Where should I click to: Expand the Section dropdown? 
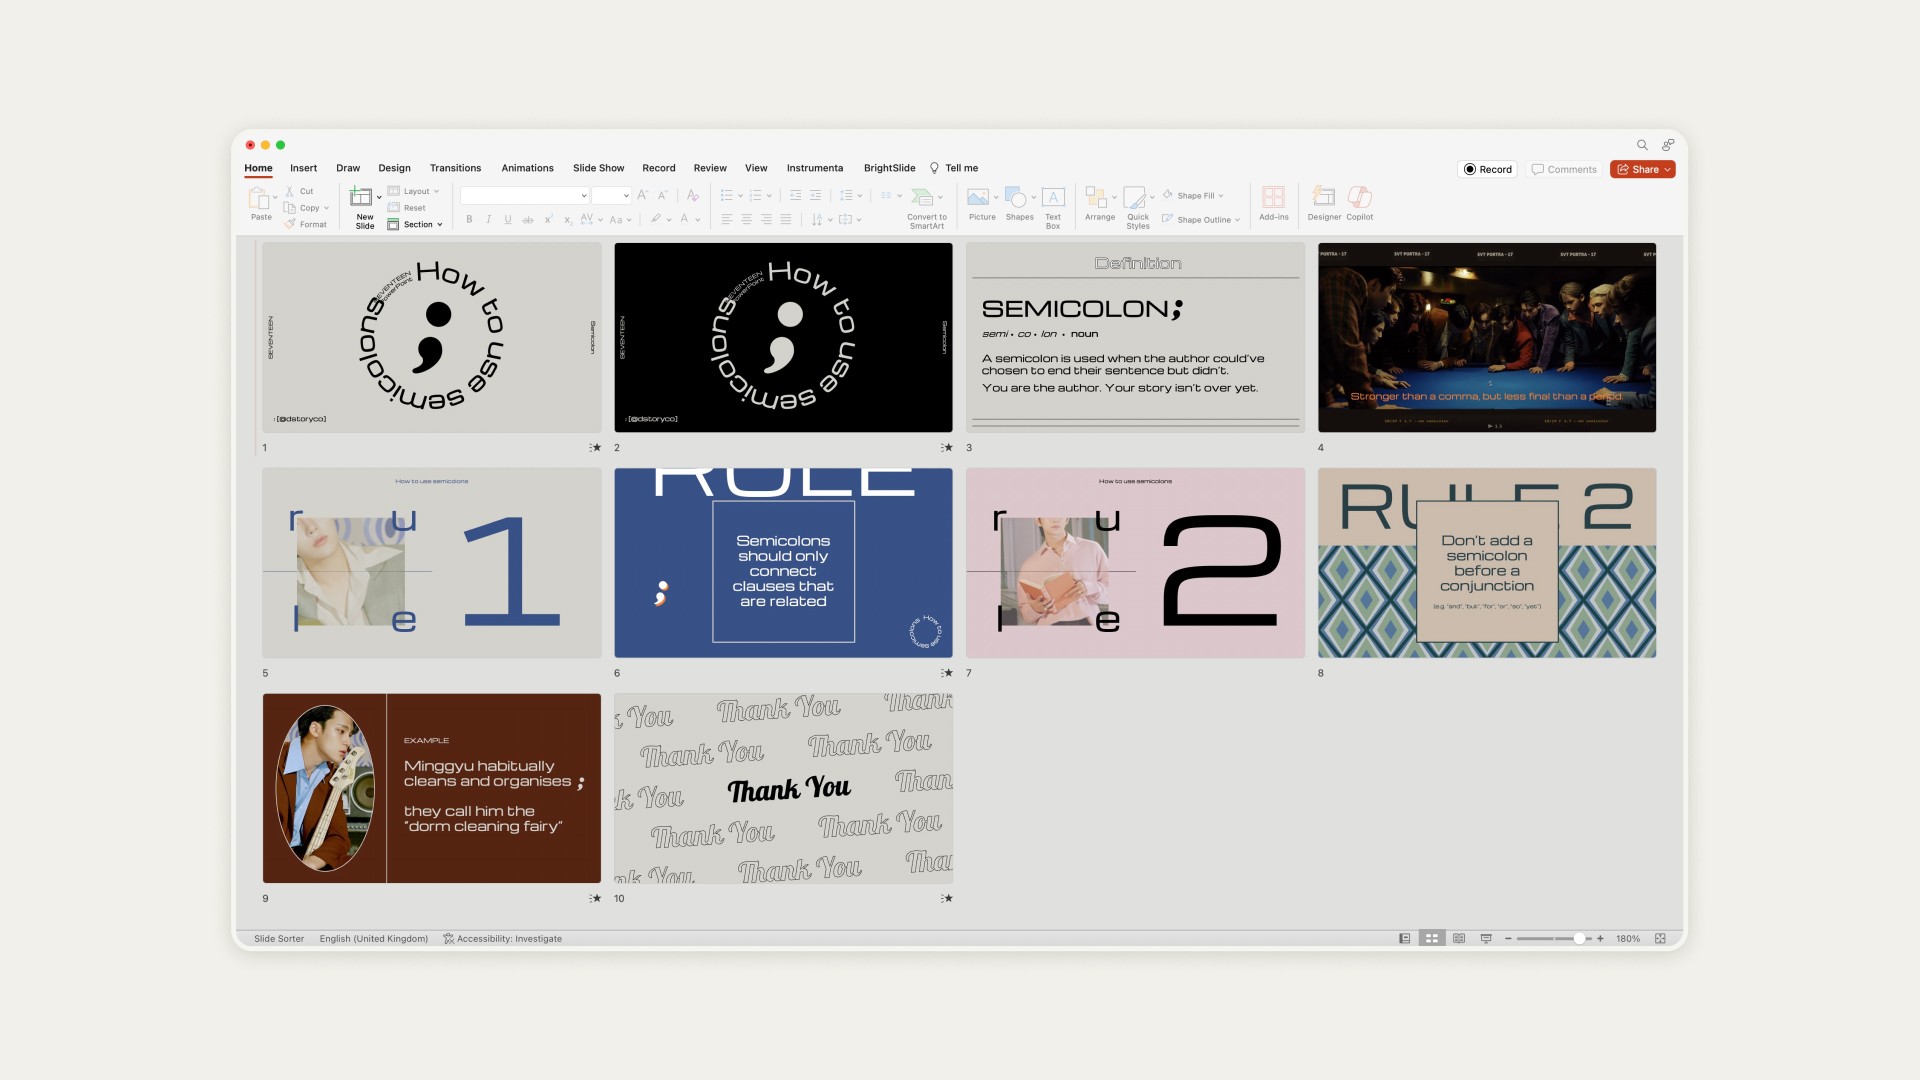click(418, 225)
